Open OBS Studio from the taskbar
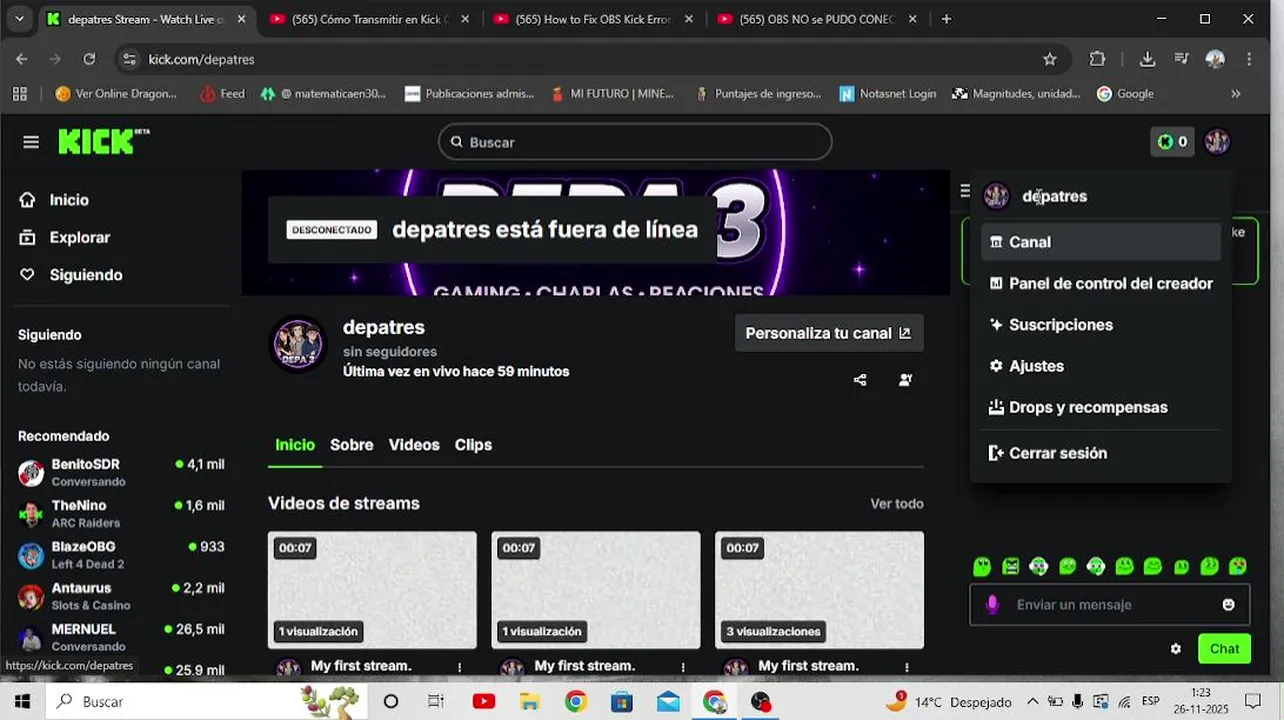 (x=761, y=702)
